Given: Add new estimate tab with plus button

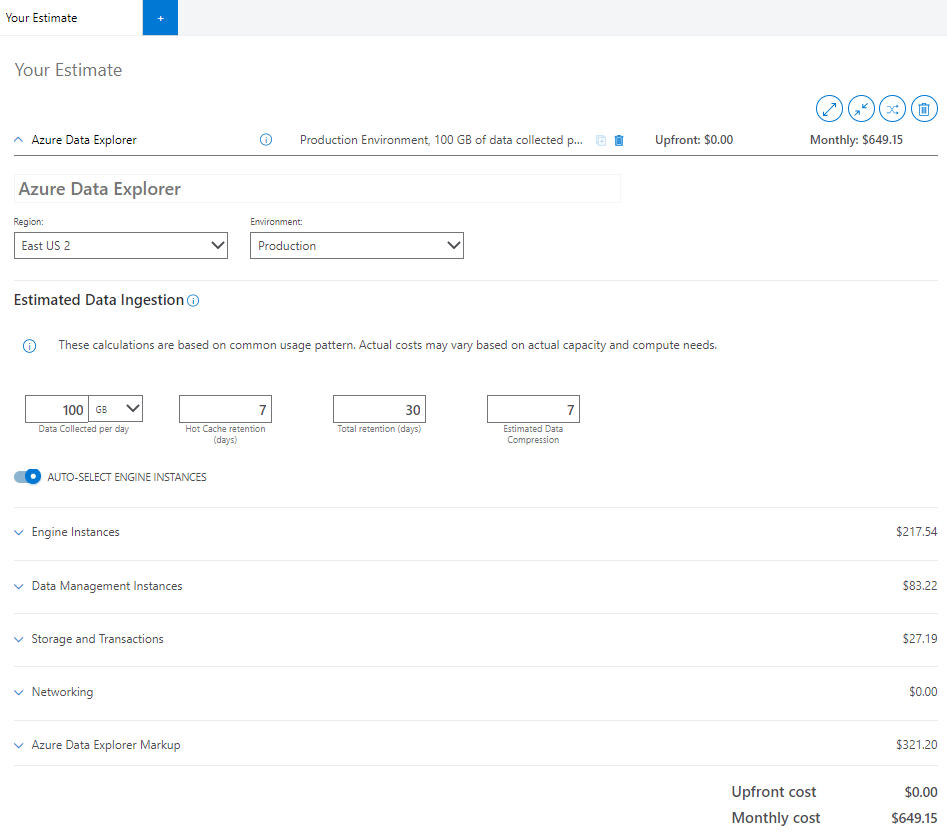Looking at the screenshot, I should click(160, 18).
